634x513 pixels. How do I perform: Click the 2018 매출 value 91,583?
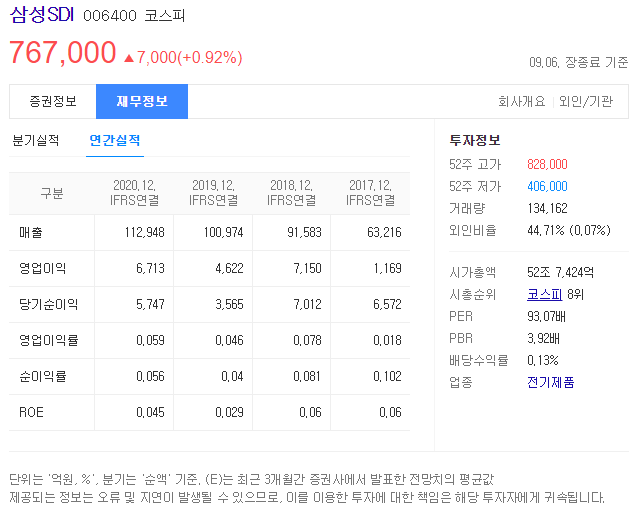304,232
